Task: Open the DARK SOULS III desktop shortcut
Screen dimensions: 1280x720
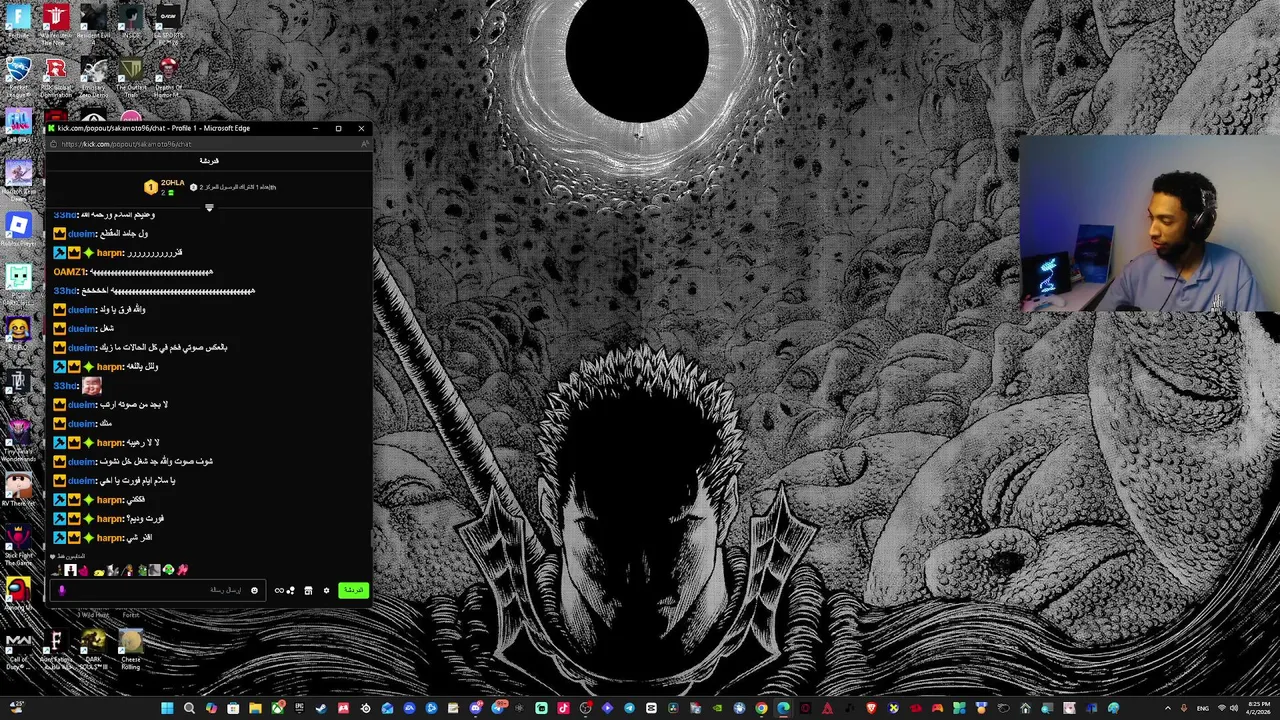Action: [x=93, y=648]
